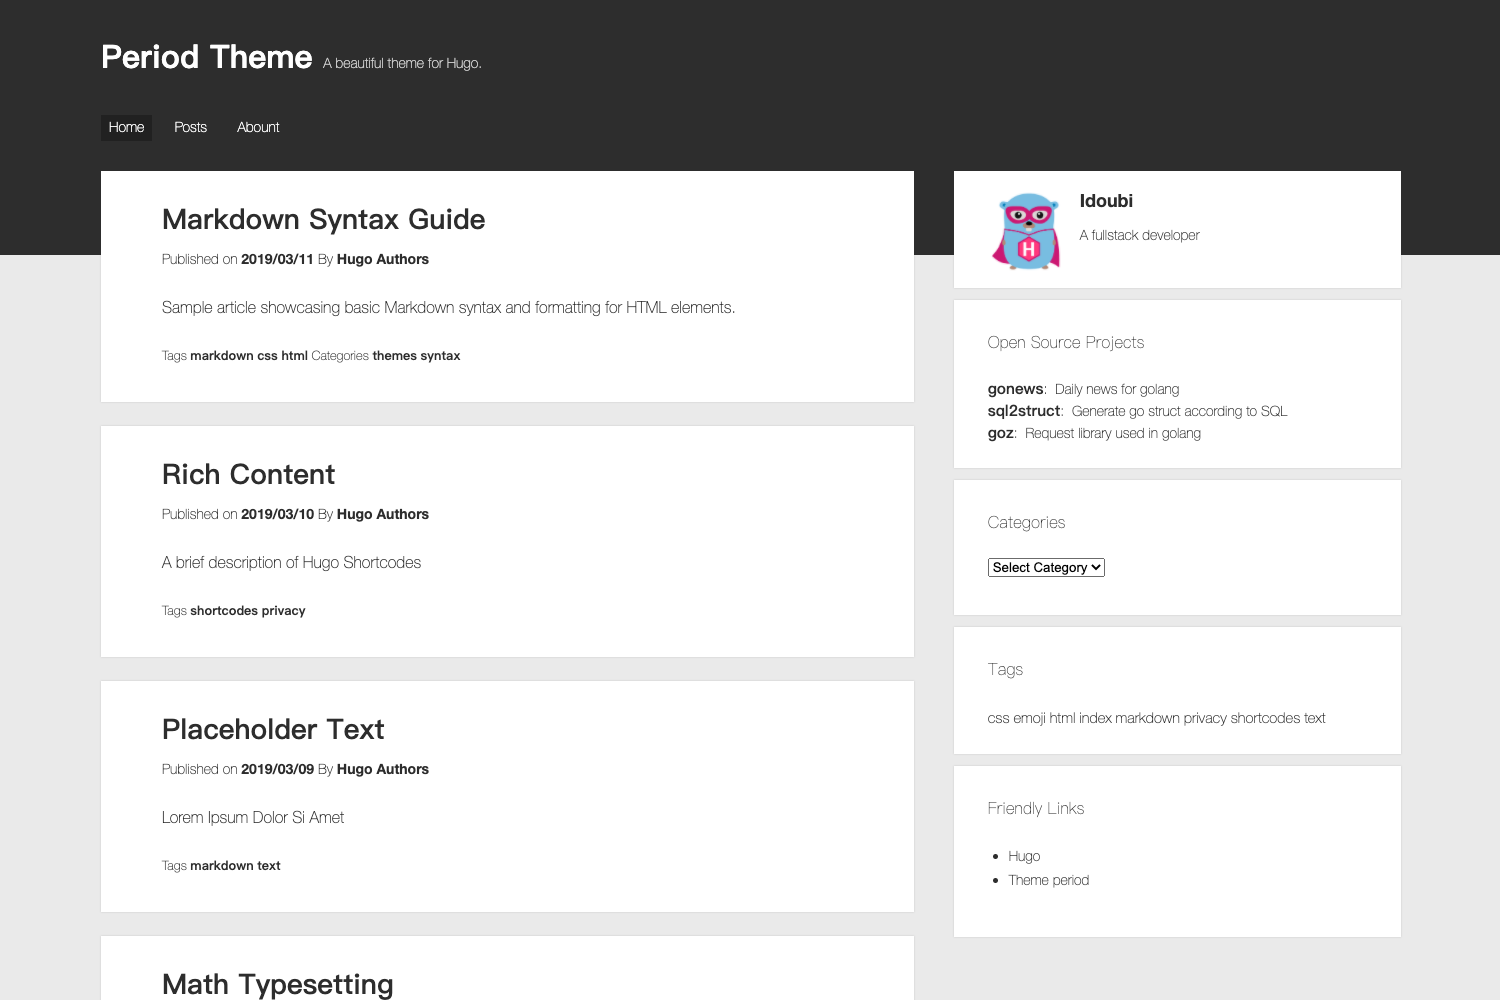Click Hugo Authors under Rich Content
The image size is (1500, 1000).
click(x=383, y=514)
